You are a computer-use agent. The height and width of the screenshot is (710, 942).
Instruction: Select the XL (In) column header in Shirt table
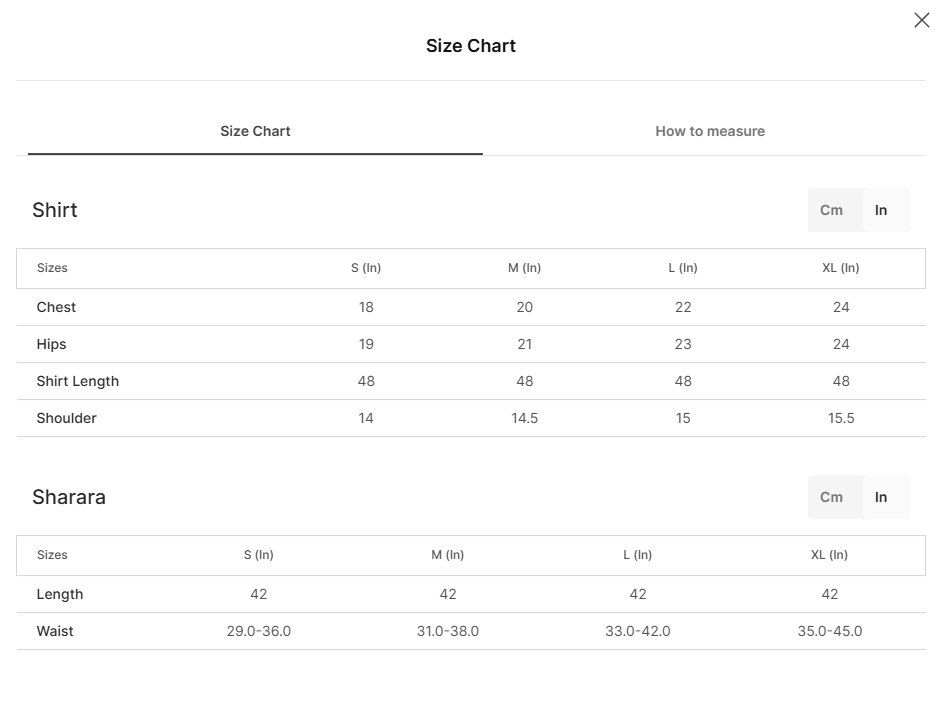840,268
